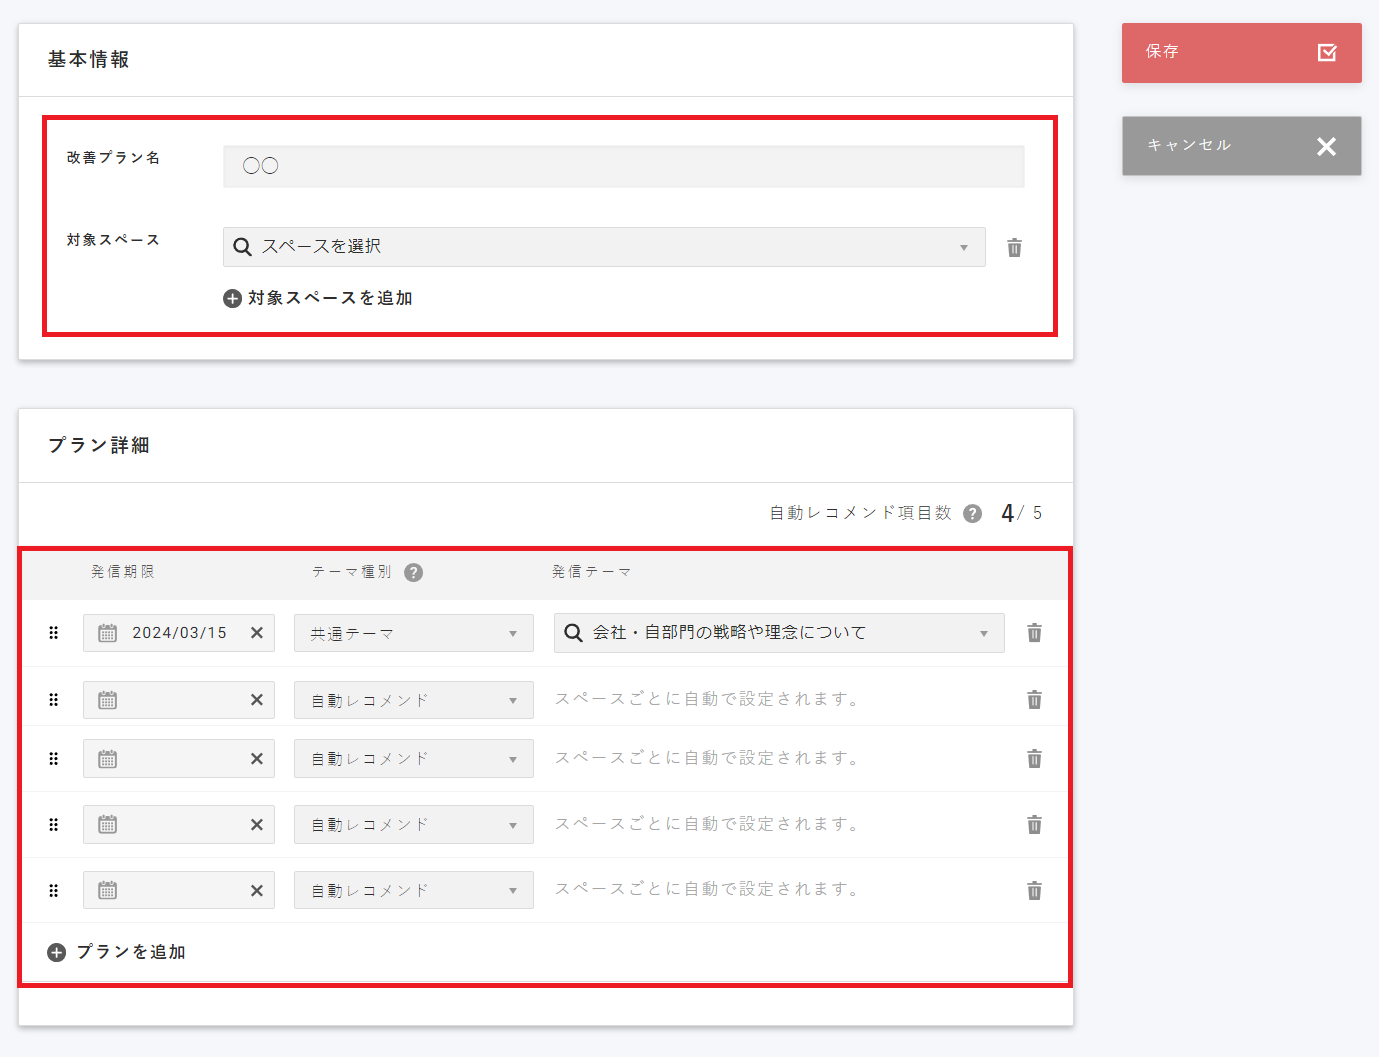This screenshot has height=1057, width=1379.
Task: Click the 4/ 5 item count
Action: (x=1021, y=513)
